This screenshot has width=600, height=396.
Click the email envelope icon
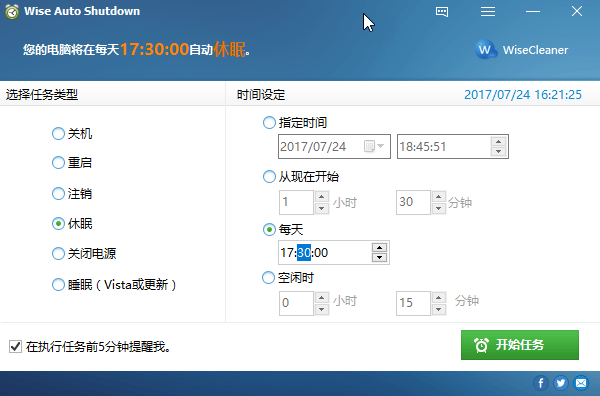(581, 383)
